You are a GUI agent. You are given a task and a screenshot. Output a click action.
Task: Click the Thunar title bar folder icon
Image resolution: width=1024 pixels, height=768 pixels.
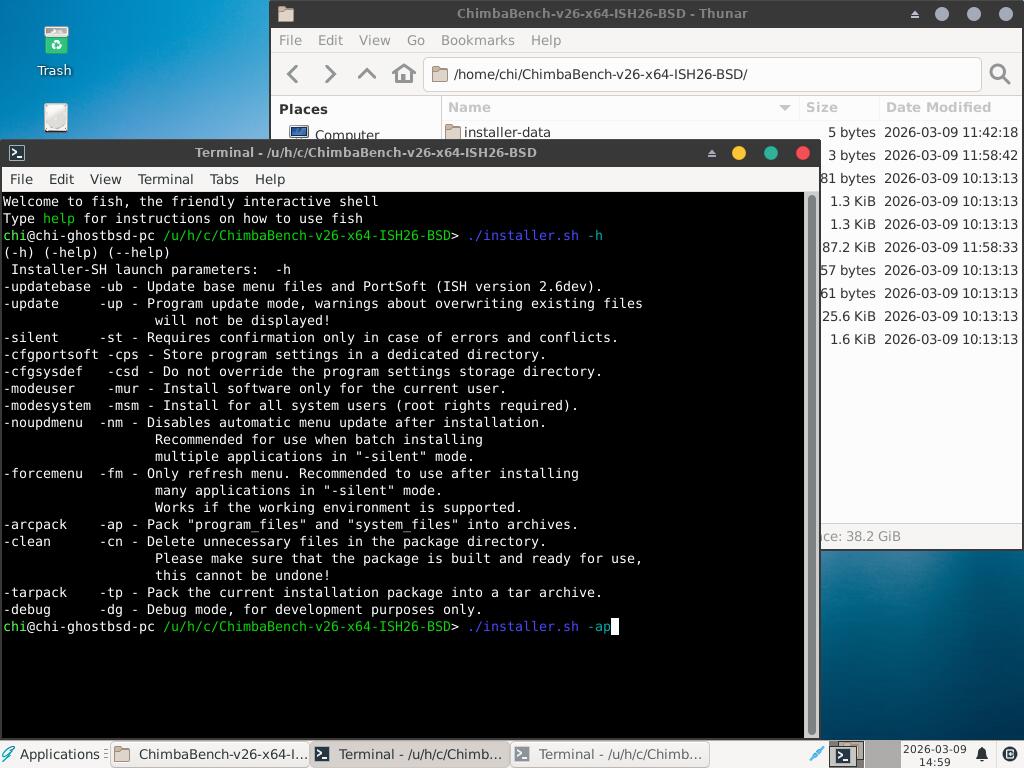(286, 14)
